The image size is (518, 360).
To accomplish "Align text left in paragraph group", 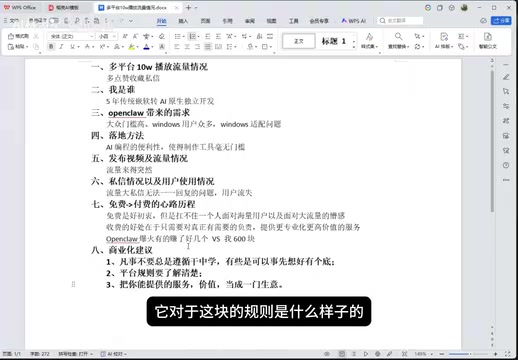I will [x=177, y=47].
